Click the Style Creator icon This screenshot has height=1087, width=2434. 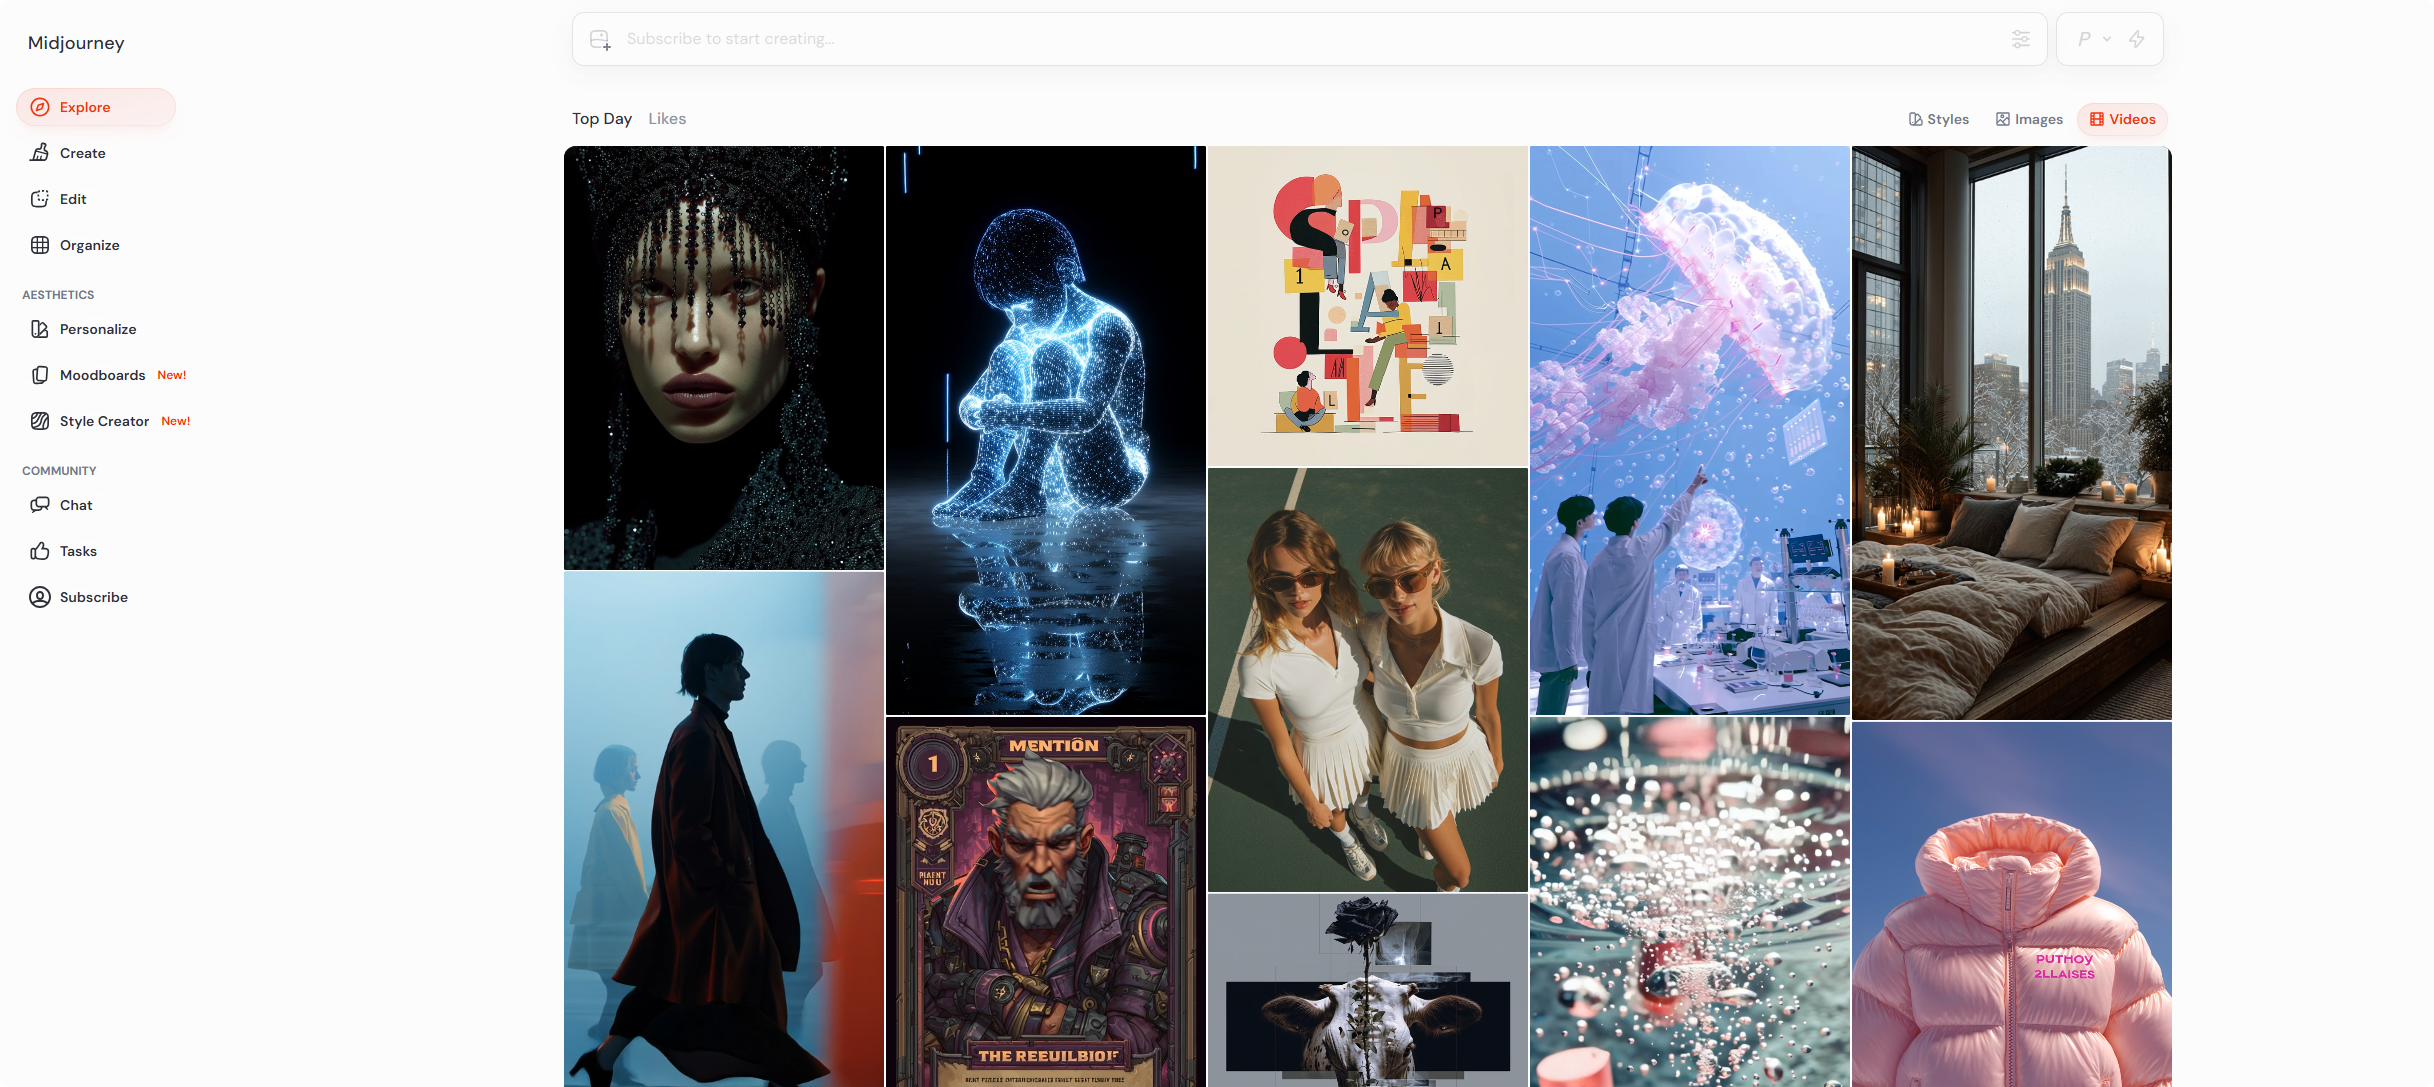coord(40,421)
